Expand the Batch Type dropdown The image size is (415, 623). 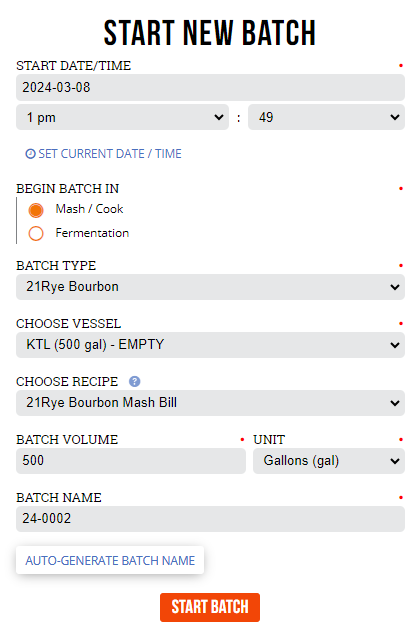[210, 287]
